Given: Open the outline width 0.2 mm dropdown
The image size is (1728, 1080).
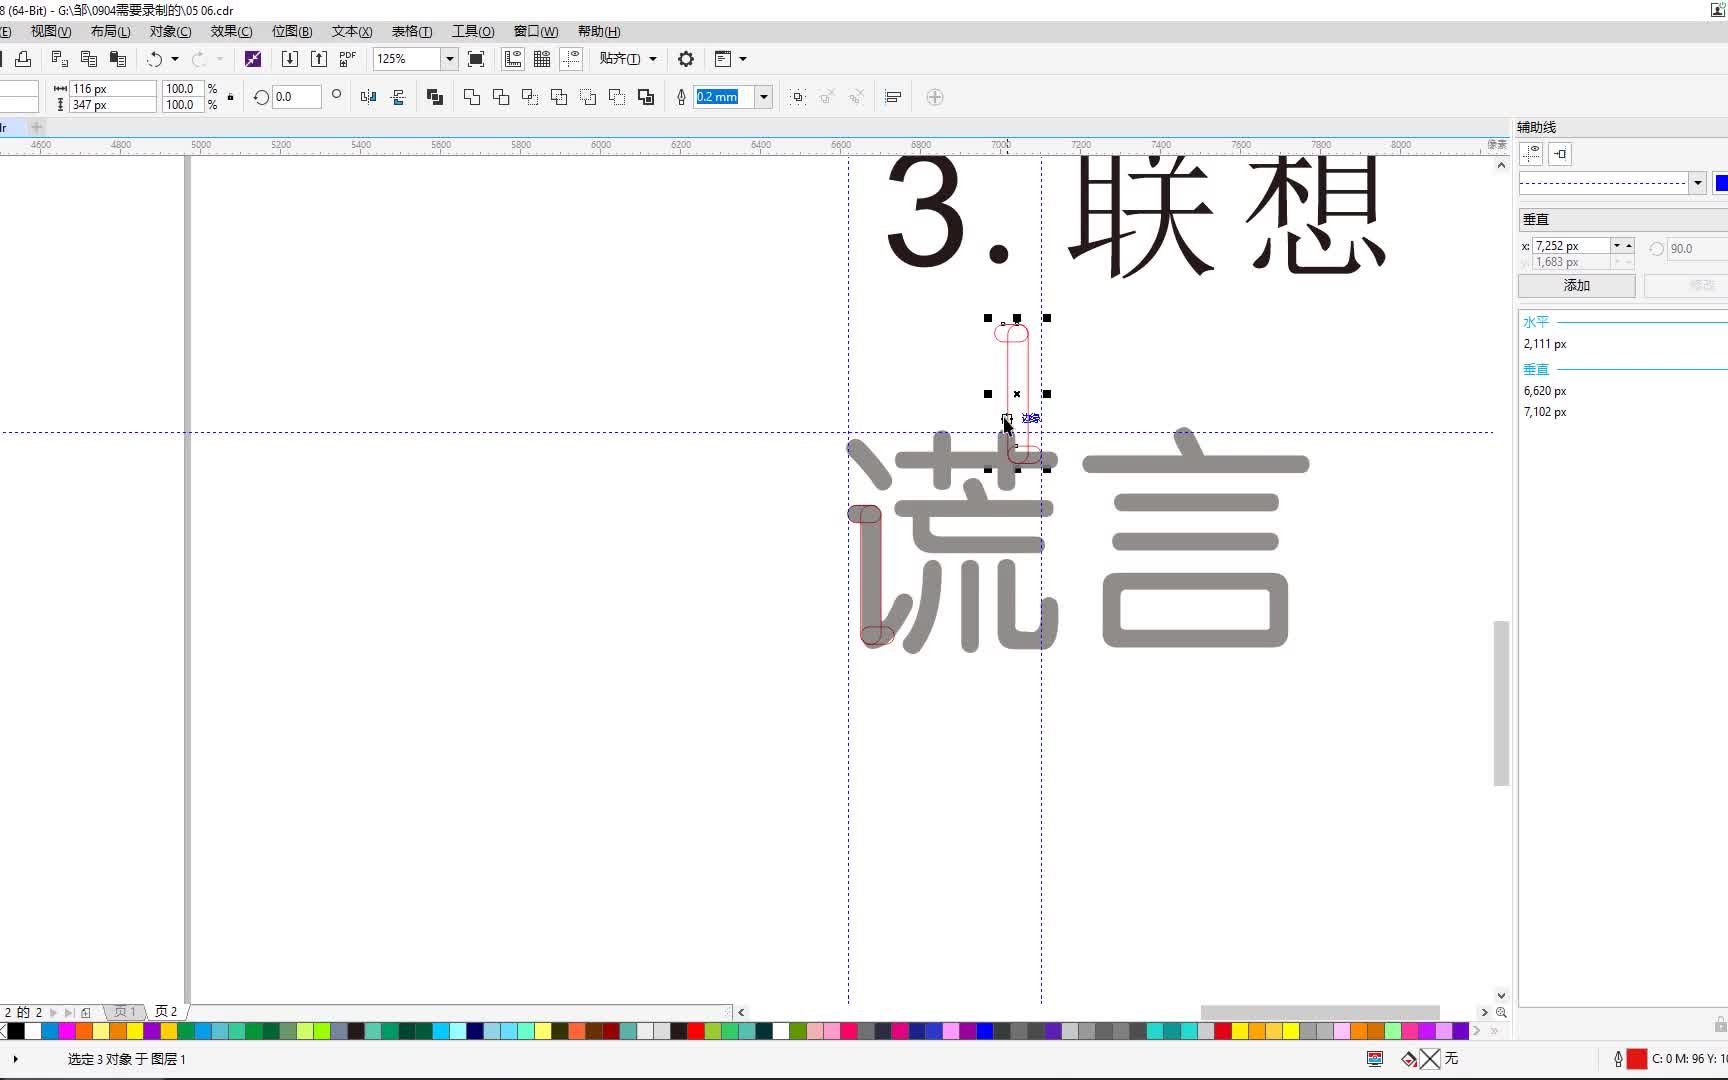Looking at the screenshot, I should [x=764, y=97].
